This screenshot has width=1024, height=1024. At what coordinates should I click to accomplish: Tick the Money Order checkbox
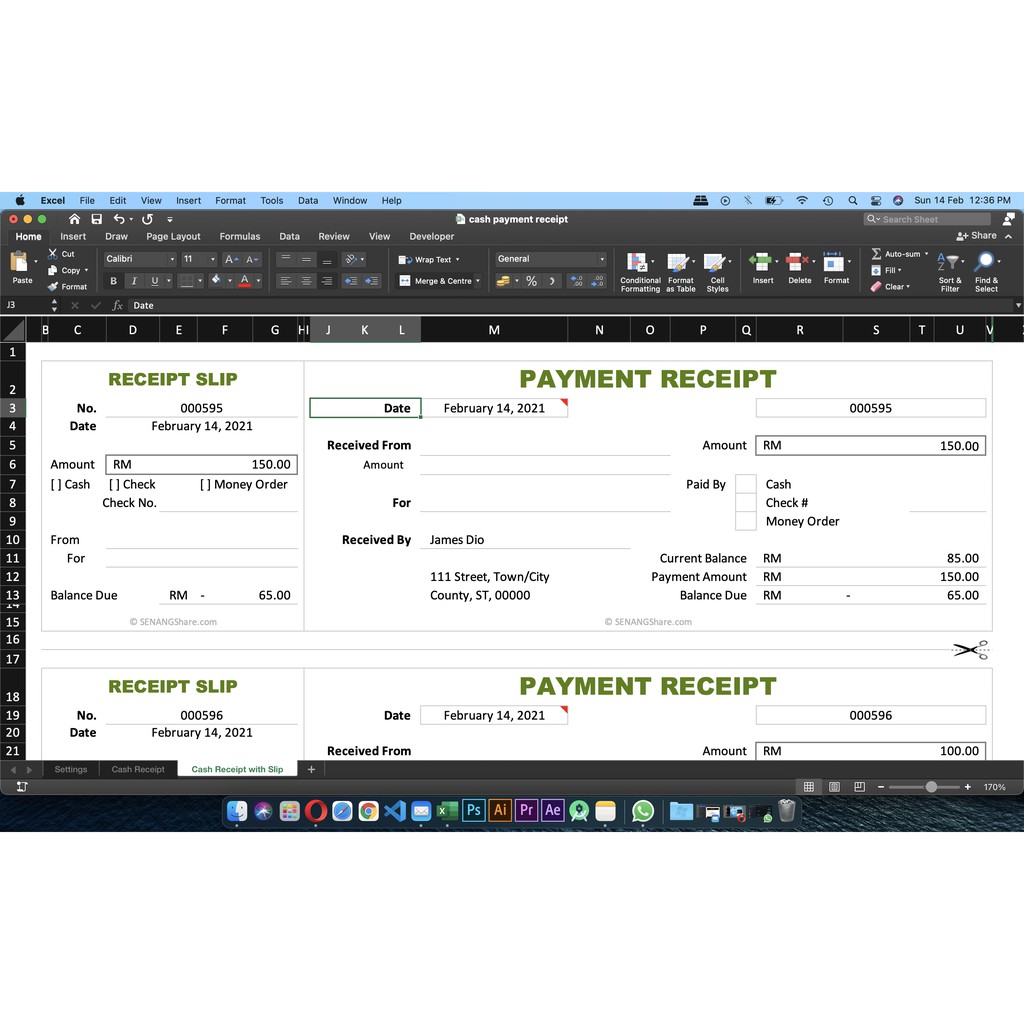coord(745,521)
